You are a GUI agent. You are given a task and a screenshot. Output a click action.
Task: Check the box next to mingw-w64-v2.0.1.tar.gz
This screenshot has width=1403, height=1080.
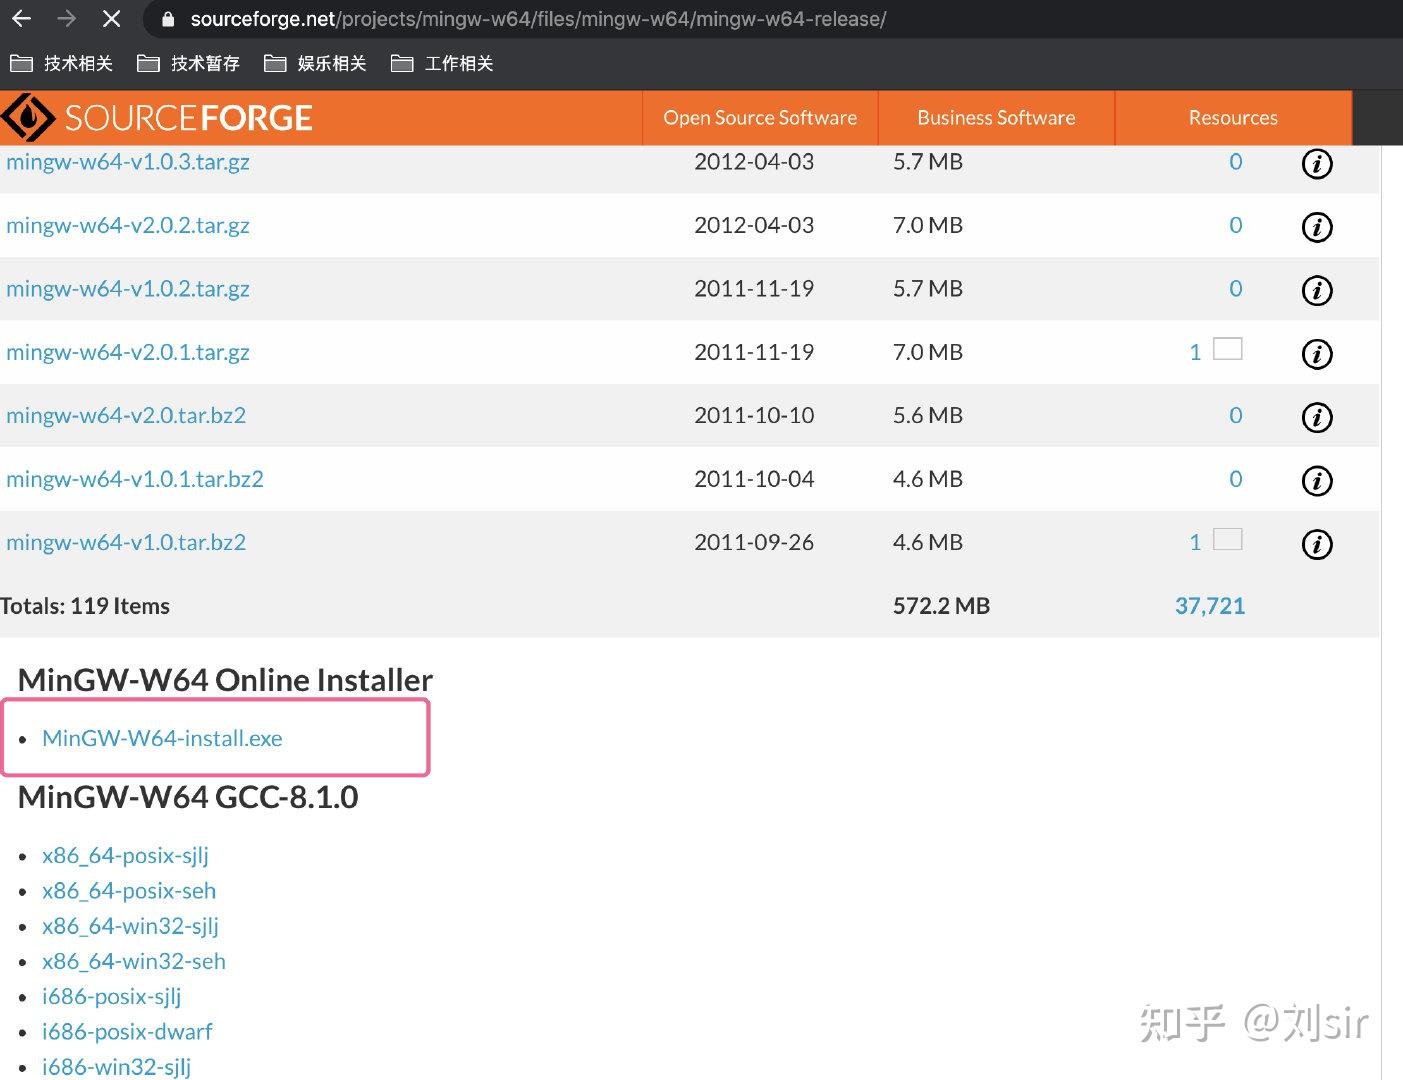(1227, 349)
